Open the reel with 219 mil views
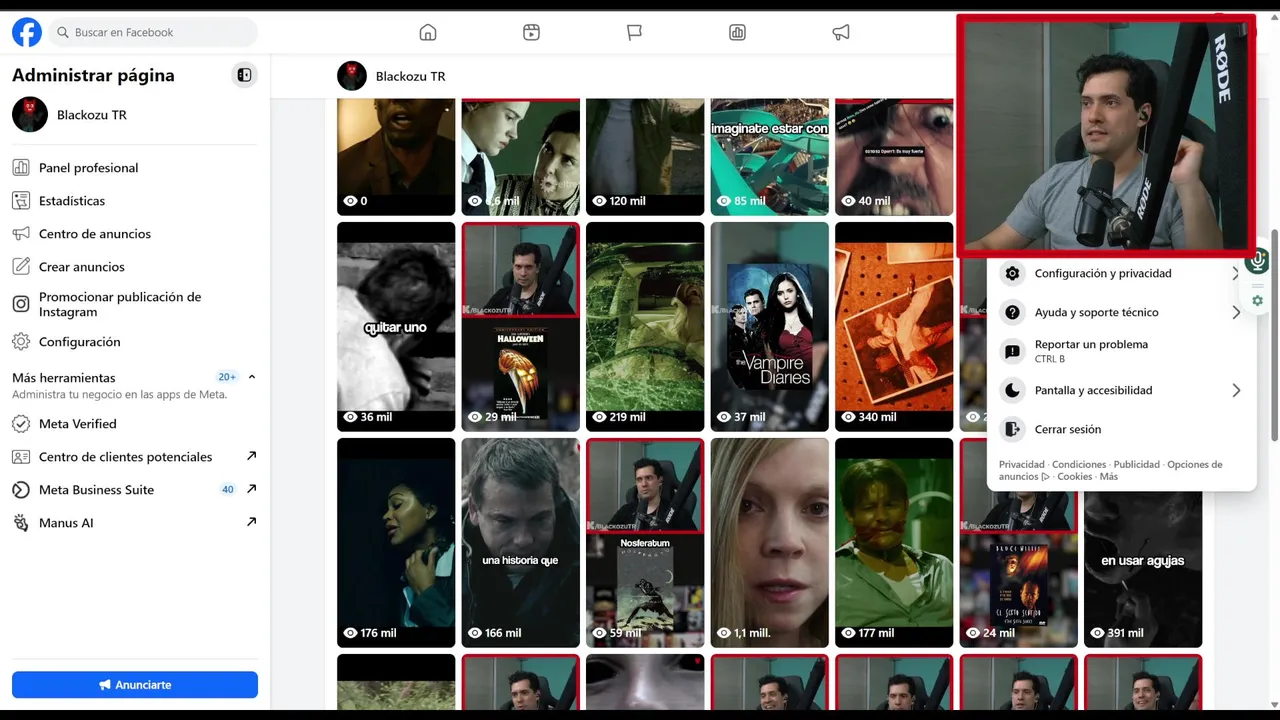Viewport: 1280px width, 720px height. click(x=645, y=327)
